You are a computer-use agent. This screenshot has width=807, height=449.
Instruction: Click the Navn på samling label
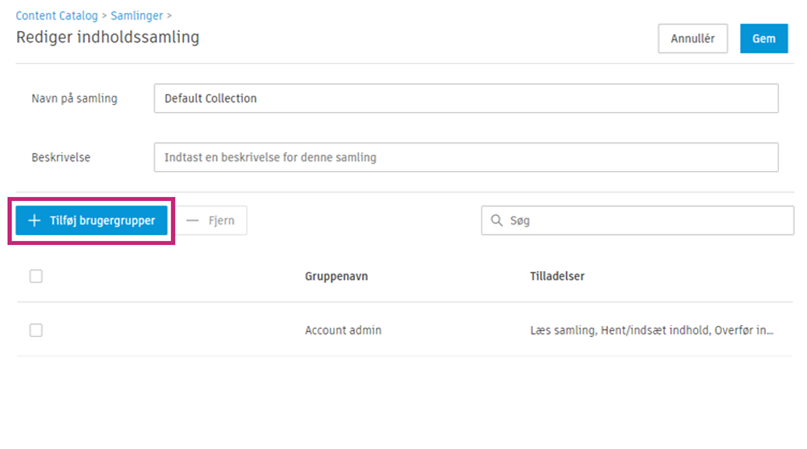click(x=76, y=99)
